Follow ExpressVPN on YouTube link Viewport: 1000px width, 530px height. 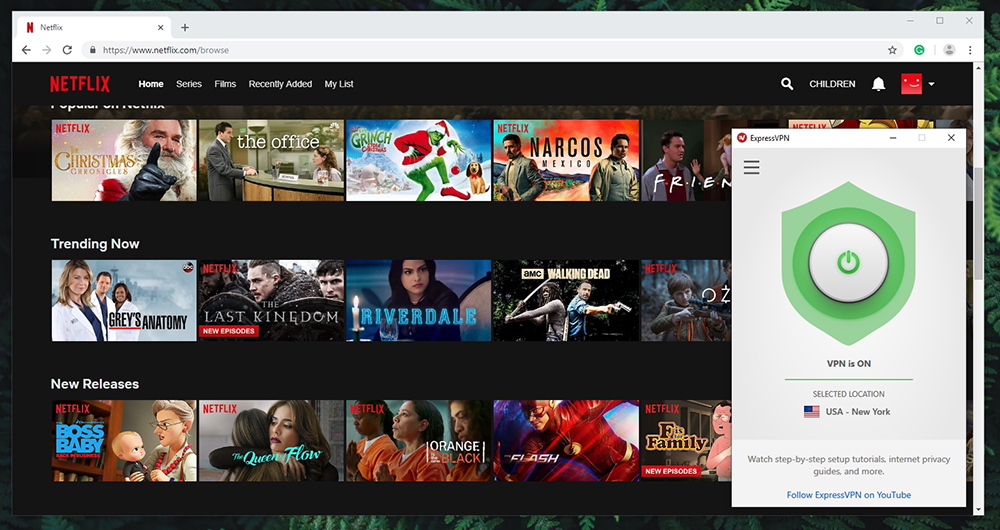[848, 495]
